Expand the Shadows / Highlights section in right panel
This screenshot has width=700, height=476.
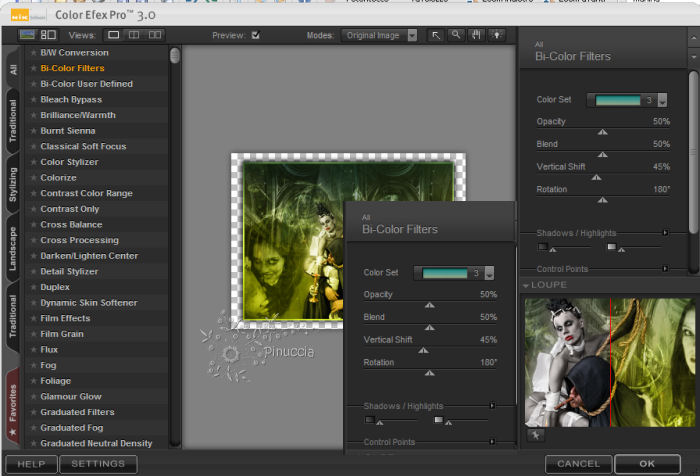[x=666, y=233]
